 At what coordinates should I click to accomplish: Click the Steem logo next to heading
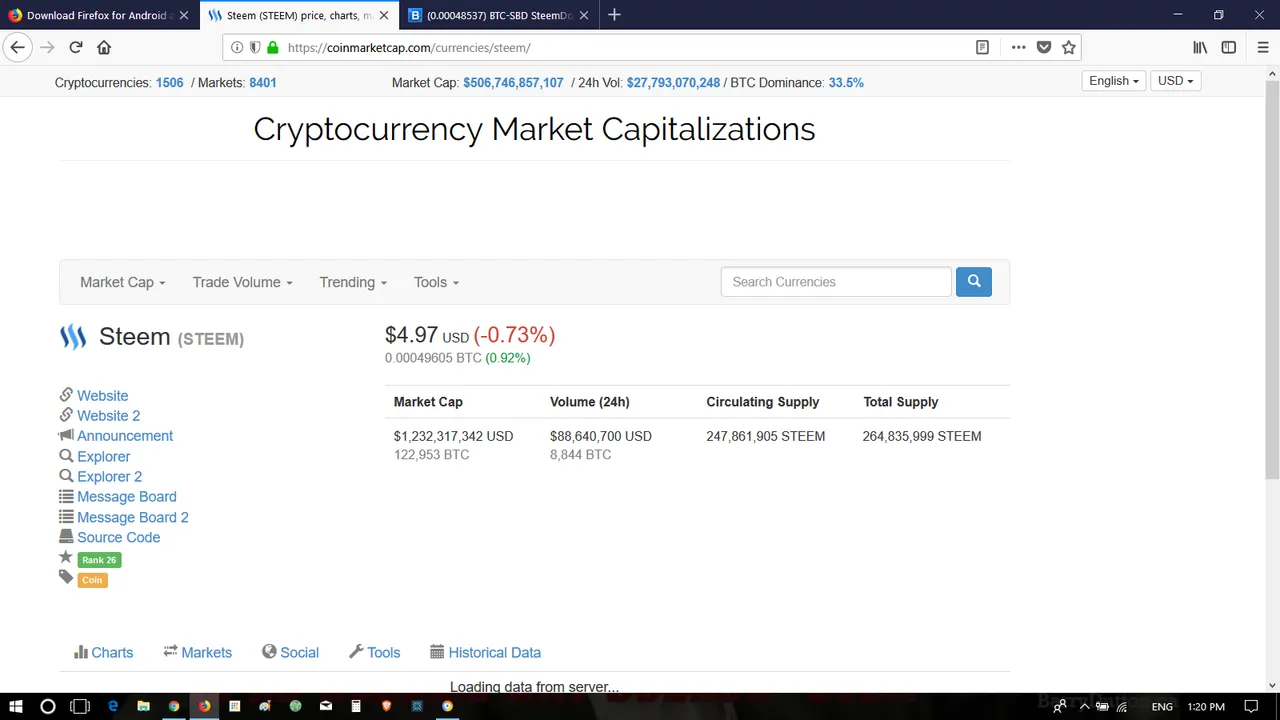73,337
